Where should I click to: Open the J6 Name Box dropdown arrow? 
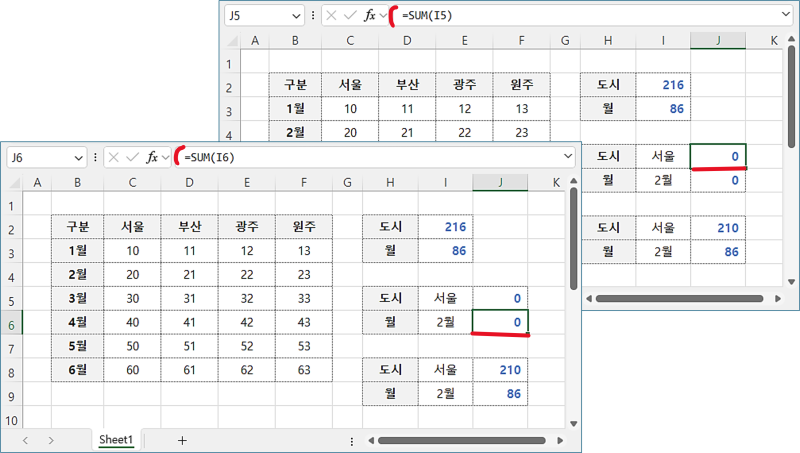pos(78,157)
